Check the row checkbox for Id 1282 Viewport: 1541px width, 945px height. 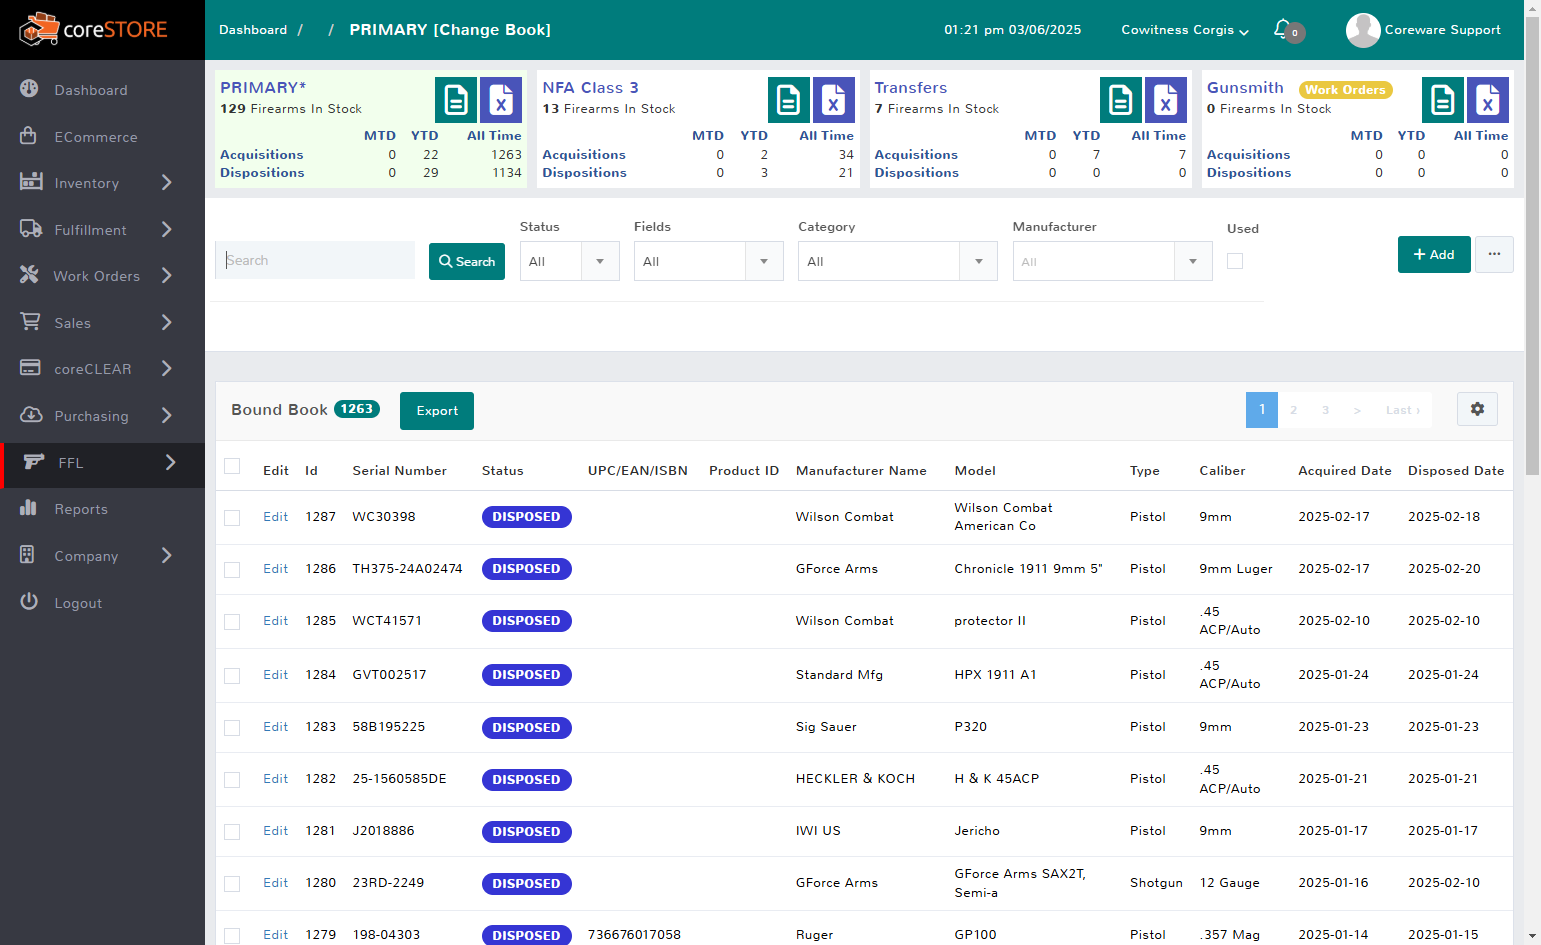point(232,780)
